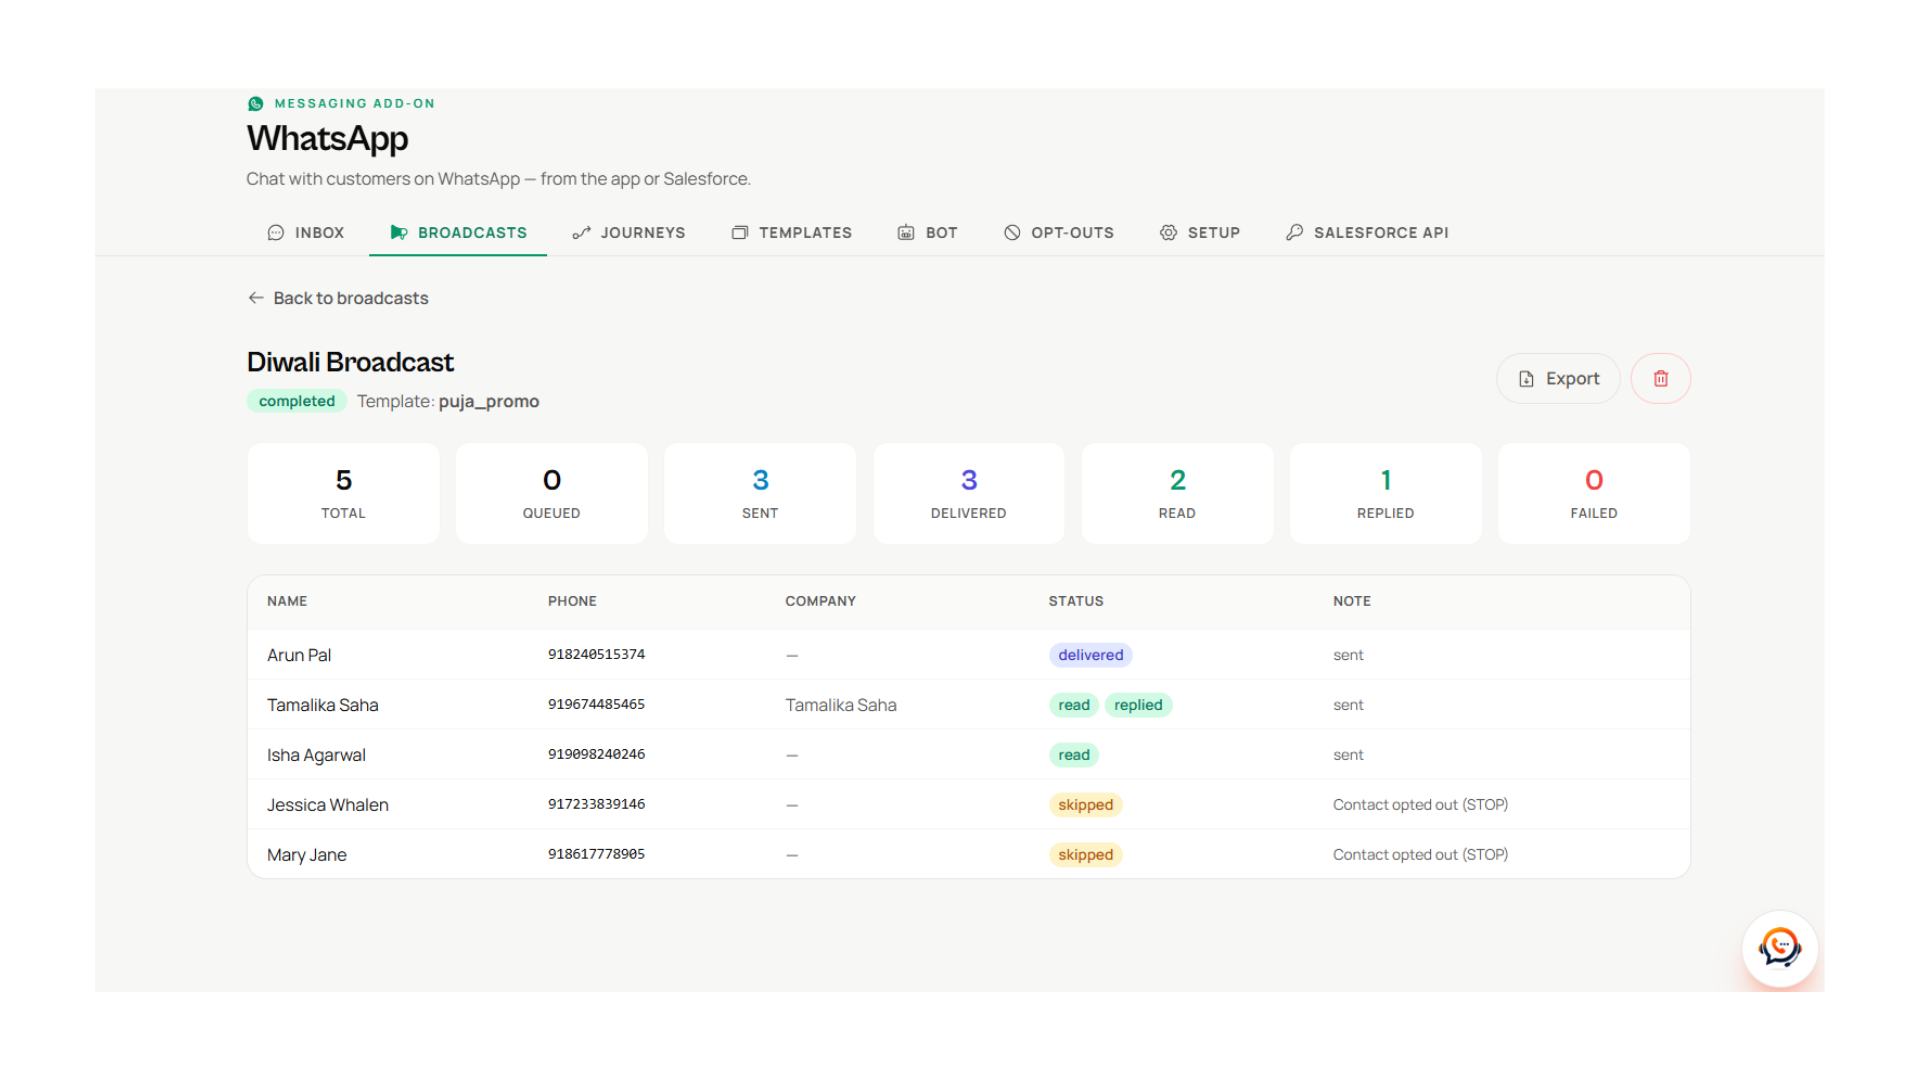This screenshot has height=1080, width=1920.
Task: Click the skipped badge for Jessica Whalen
Action: (x=1086, y=805)
